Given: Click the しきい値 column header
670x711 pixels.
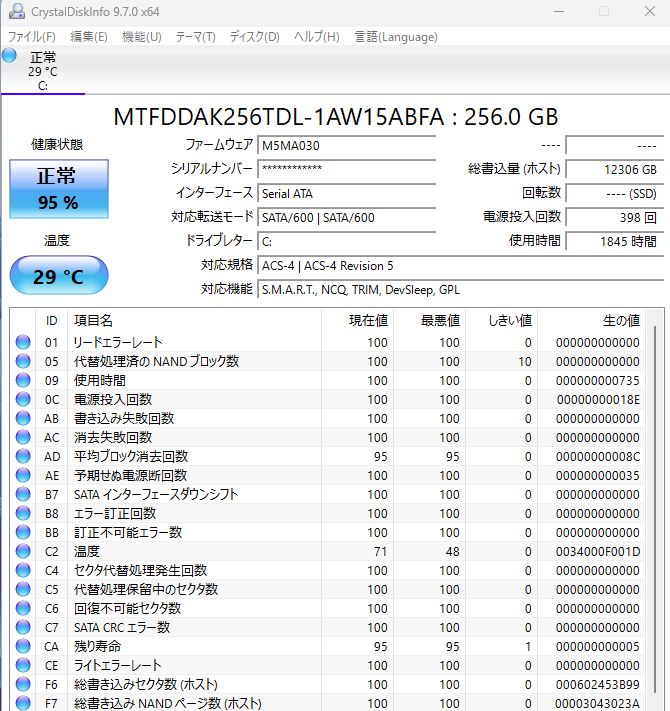Looking at the screenshot, I should pos(502,321).
